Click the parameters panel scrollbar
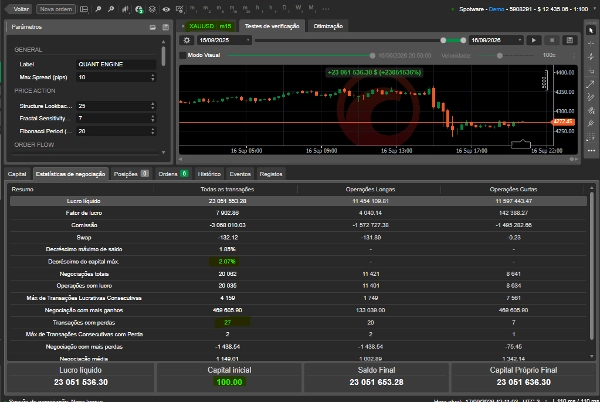 click(x=163, y=56)
